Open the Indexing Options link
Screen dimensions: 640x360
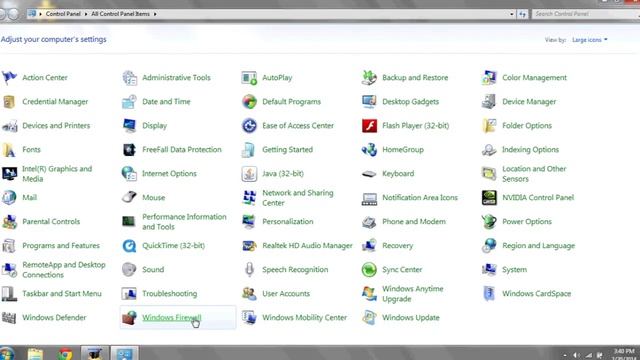[530, 149]
